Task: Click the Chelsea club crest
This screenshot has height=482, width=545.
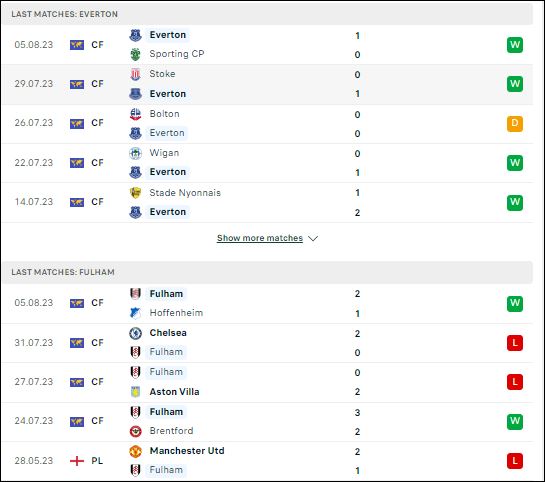Action: click(135, 333)
